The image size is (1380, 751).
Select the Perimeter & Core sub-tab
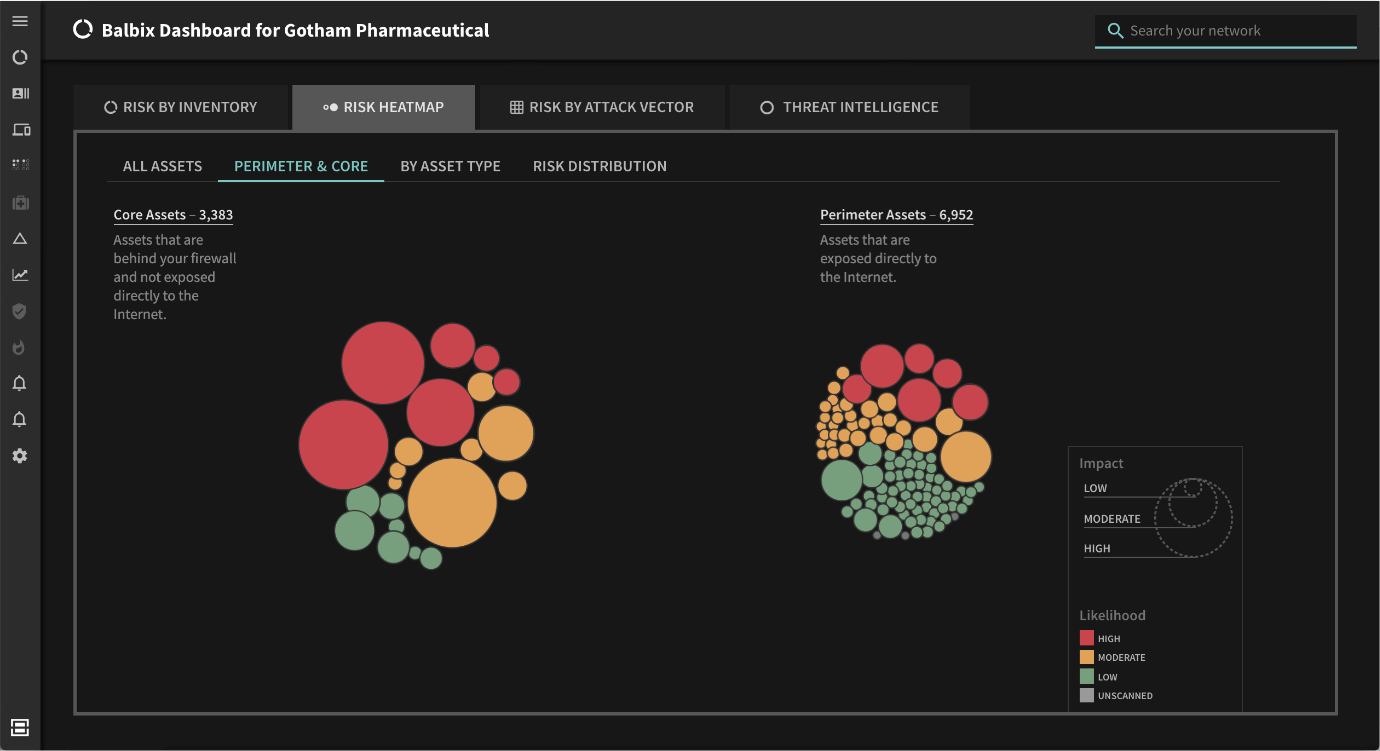pyautogui.click(x=301, y=166)
